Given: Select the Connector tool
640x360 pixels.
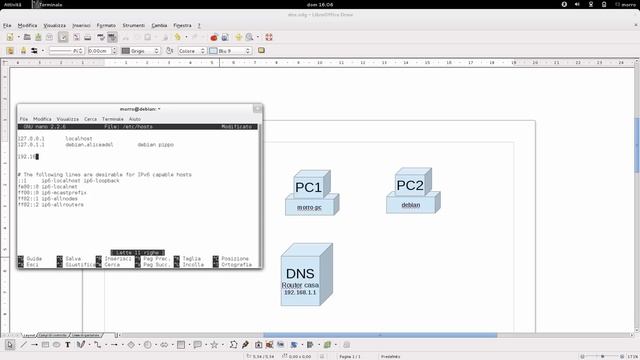Looking at the screenshot, I should [98, 345].
